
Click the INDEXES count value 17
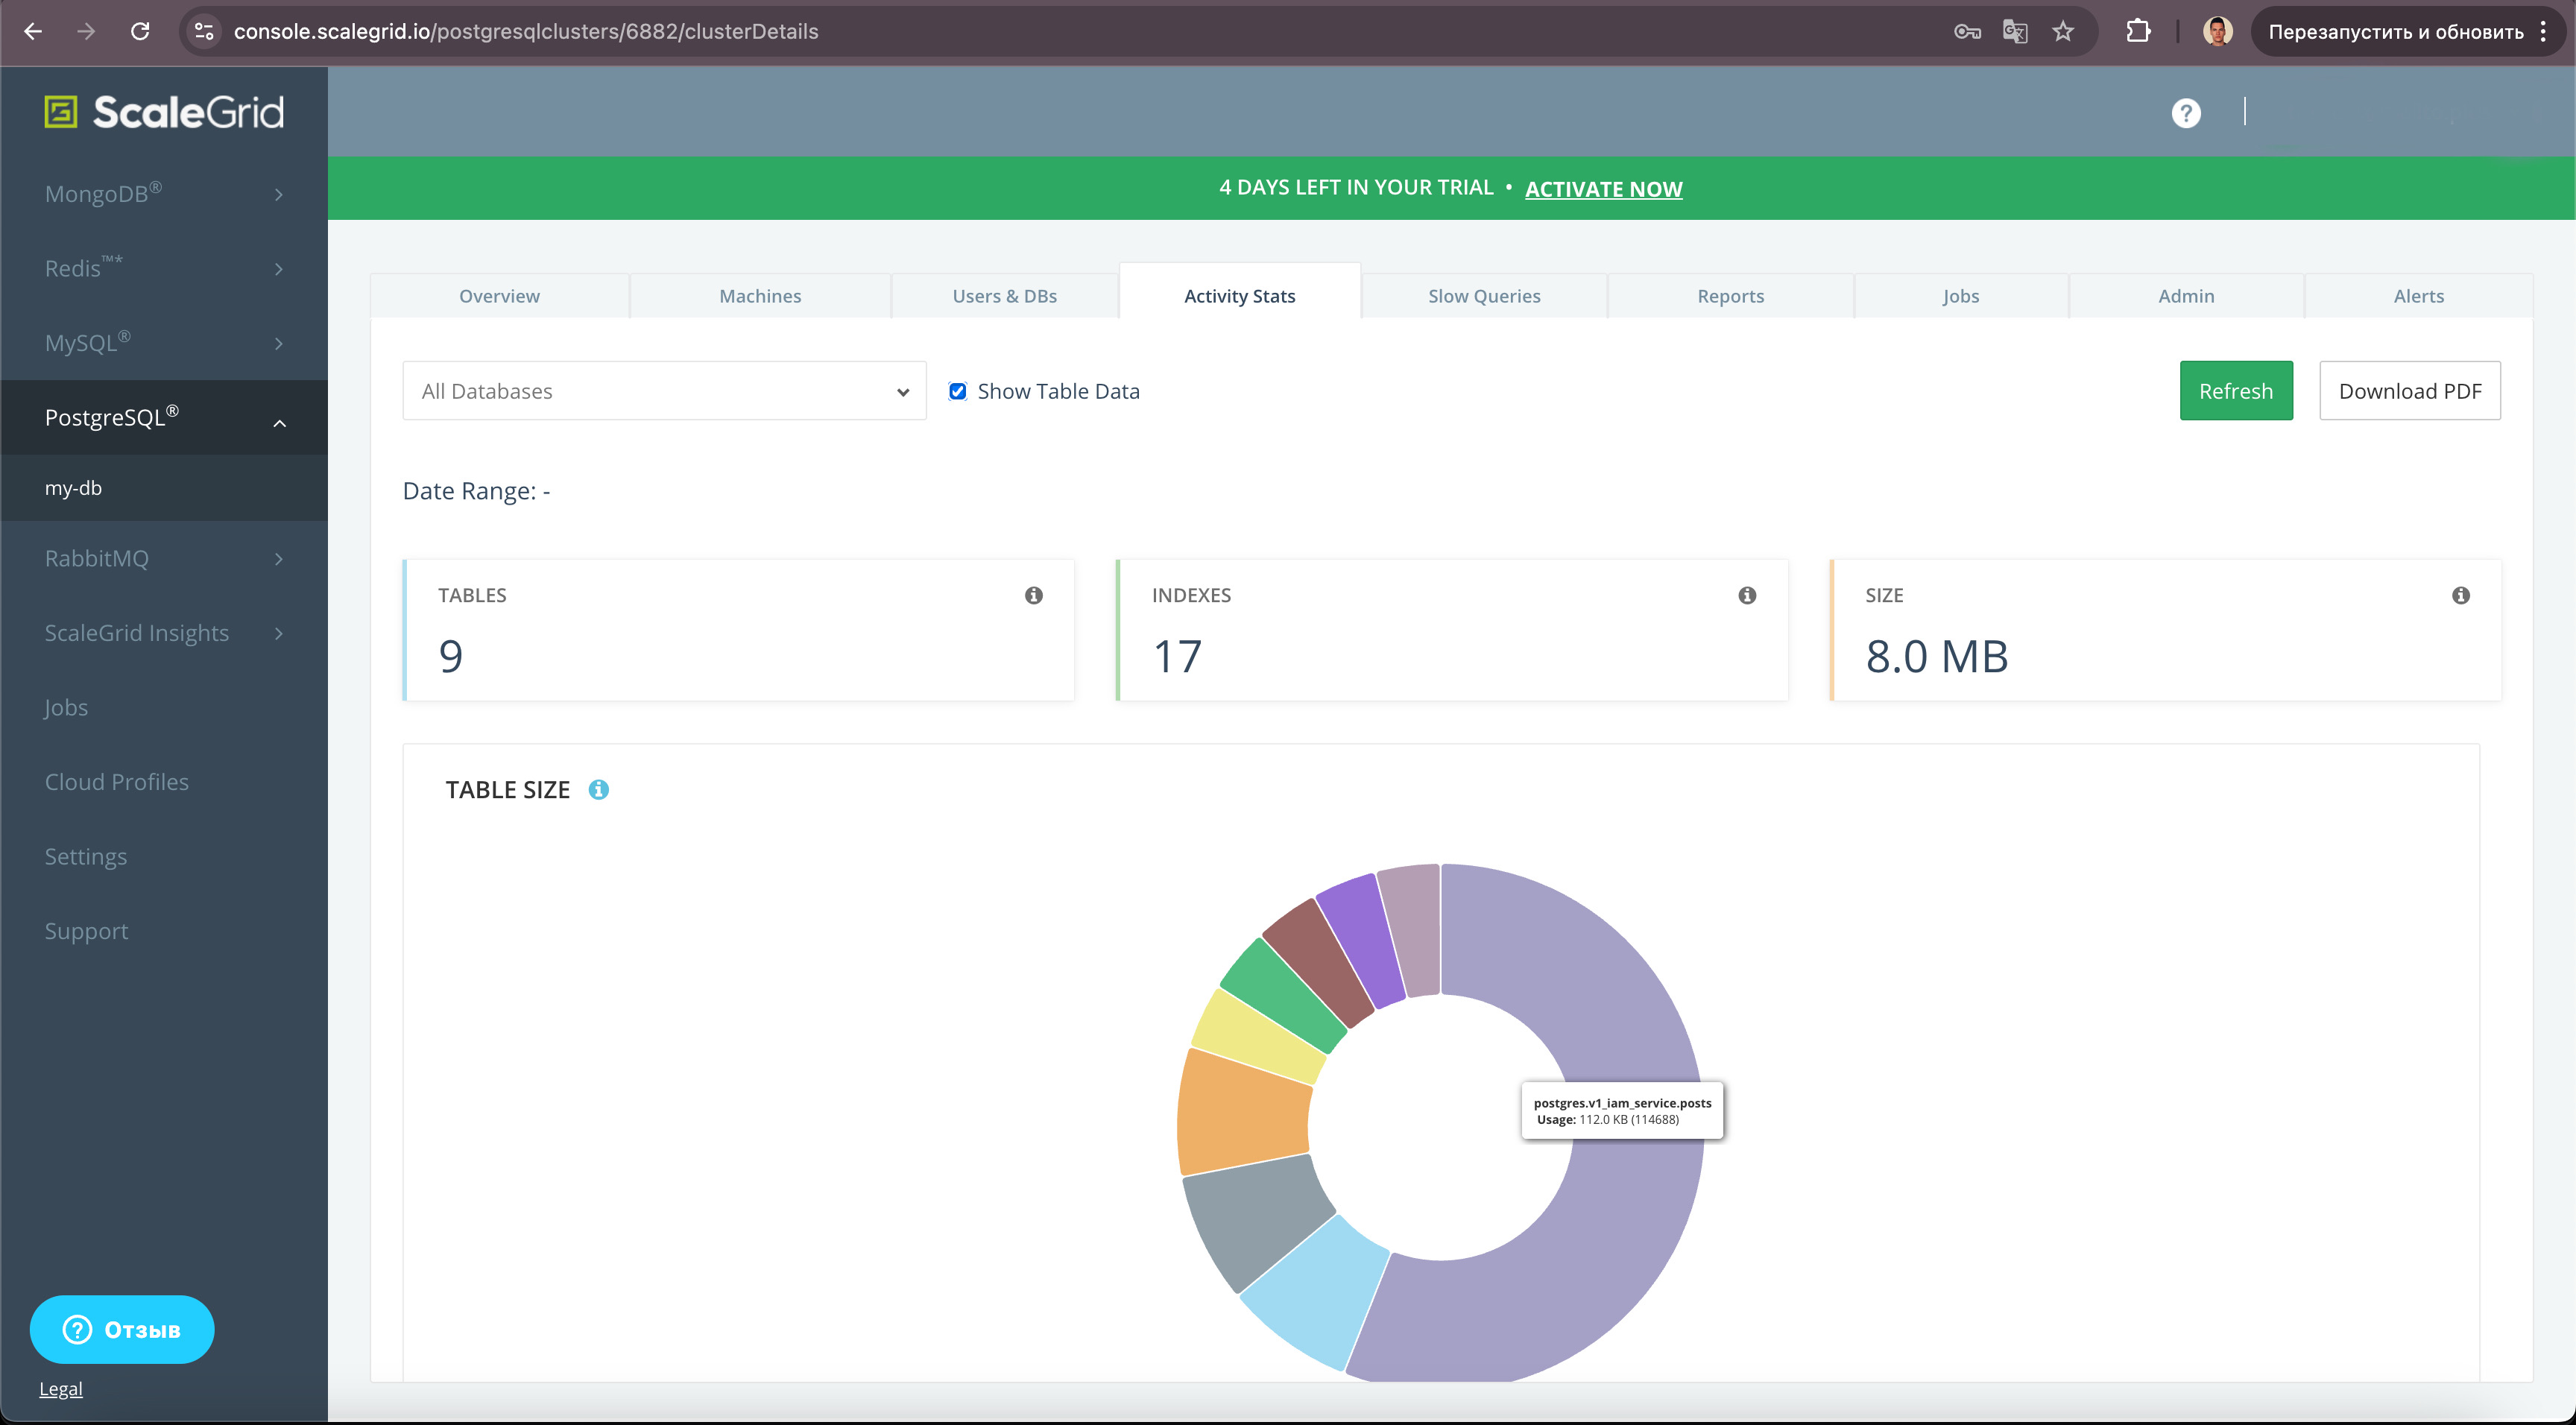click(x=1177, y=656)
